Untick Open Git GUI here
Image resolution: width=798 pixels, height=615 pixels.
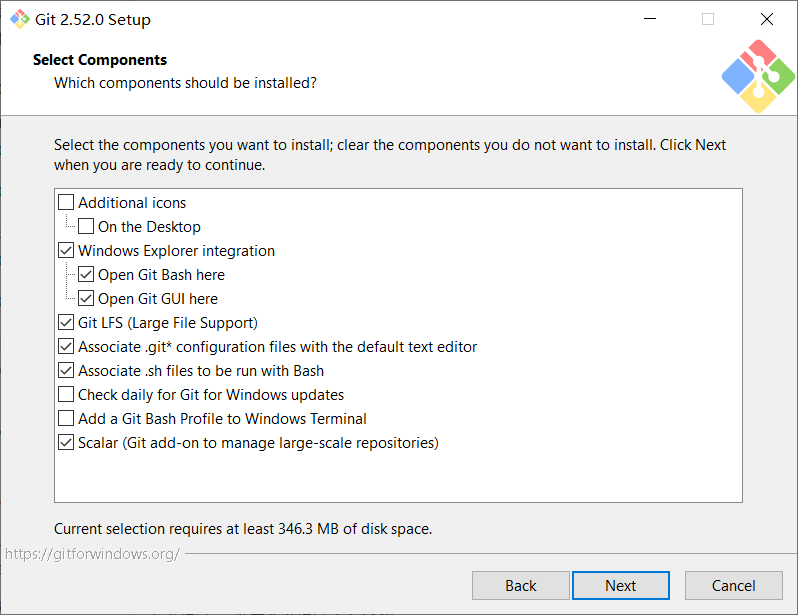pos(86,299)
